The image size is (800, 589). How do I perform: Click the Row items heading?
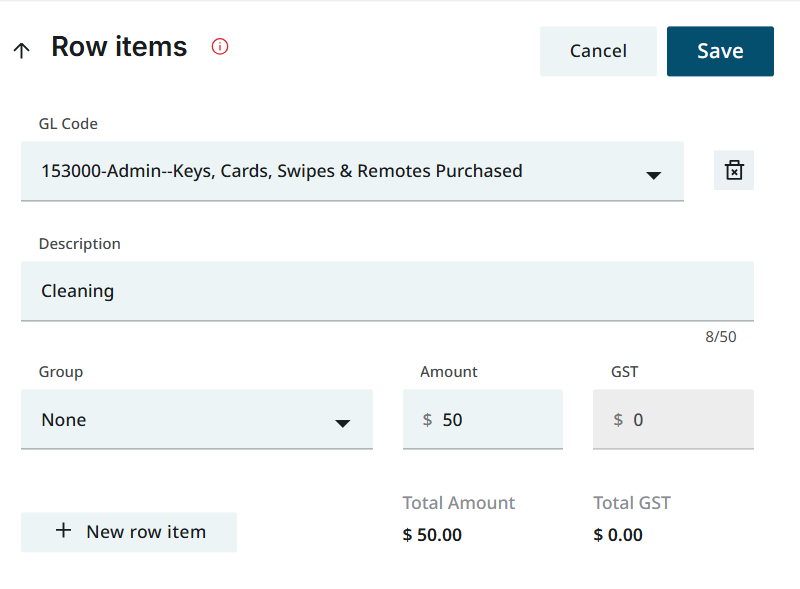(x=119, y=47)
